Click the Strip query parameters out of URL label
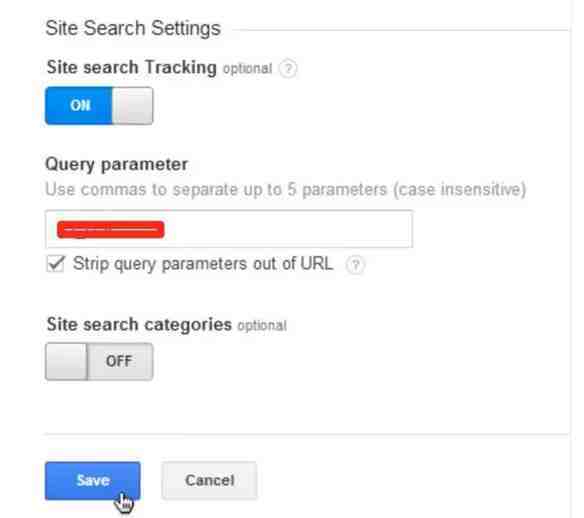The width and height of the screenshot is (584, 518). 203,264
